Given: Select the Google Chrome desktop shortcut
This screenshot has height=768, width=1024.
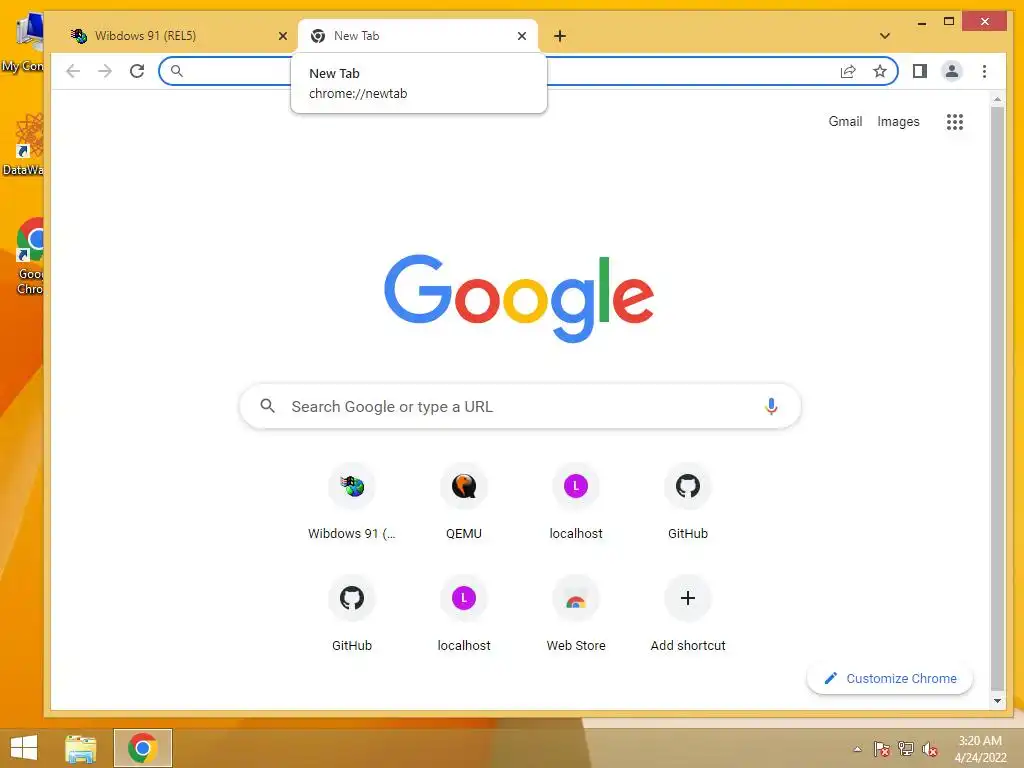Looking at the screenshot, I should click(29, 256).
